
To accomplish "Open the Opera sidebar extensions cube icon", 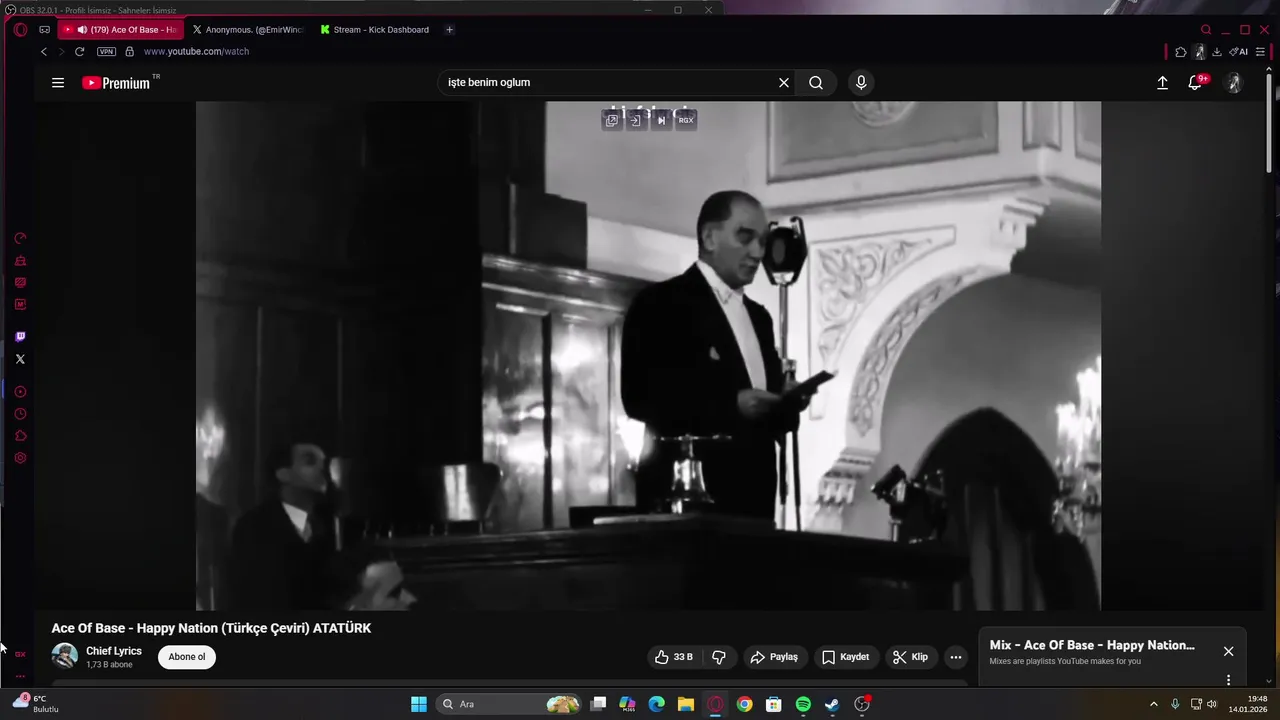I will [20, 436].
